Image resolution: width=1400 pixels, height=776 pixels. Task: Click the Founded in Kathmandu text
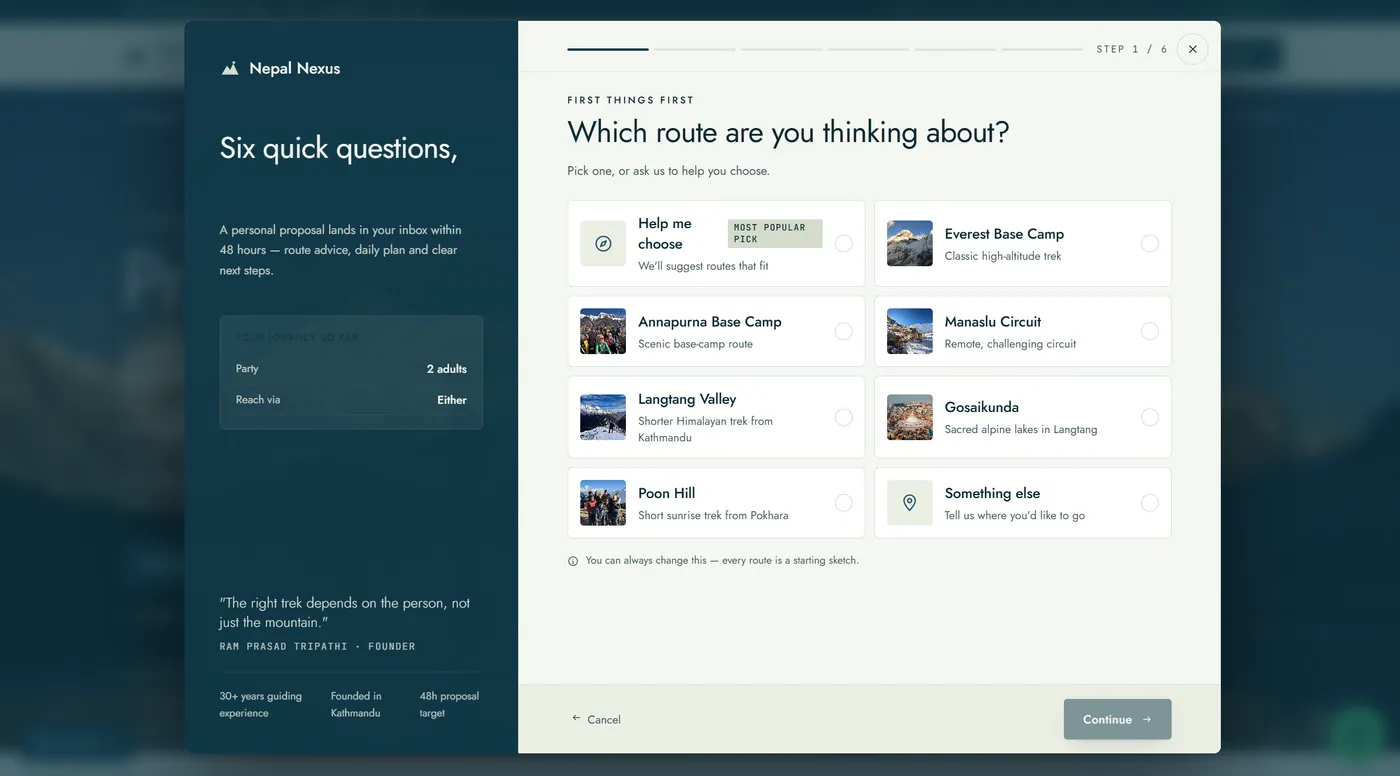click(356, 704)
